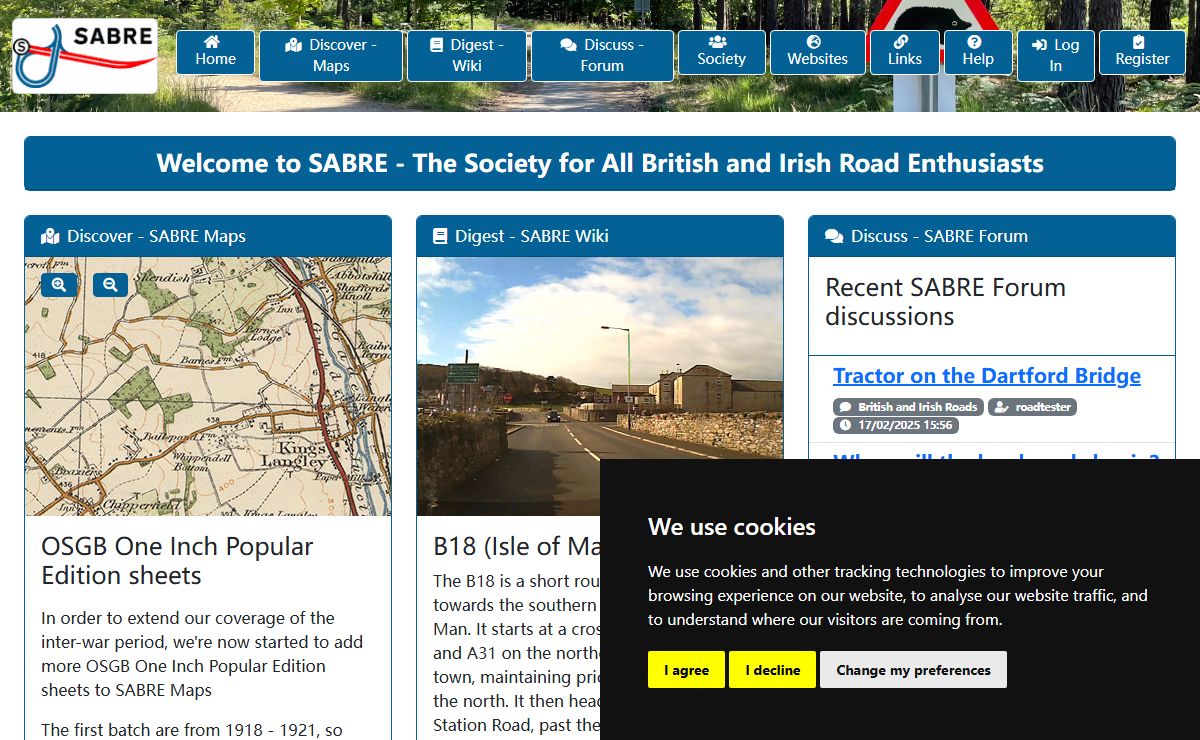Click the We use cookies heading
Viewport: 1200px width, 740px height.
[732, 527]
